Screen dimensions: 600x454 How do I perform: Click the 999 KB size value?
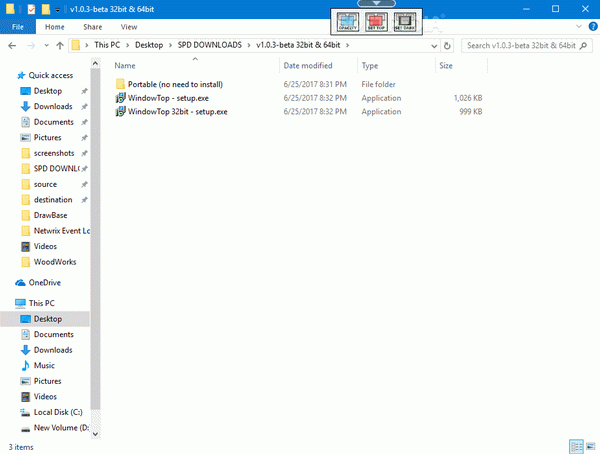pyautogui.click(x=471, y=112)
